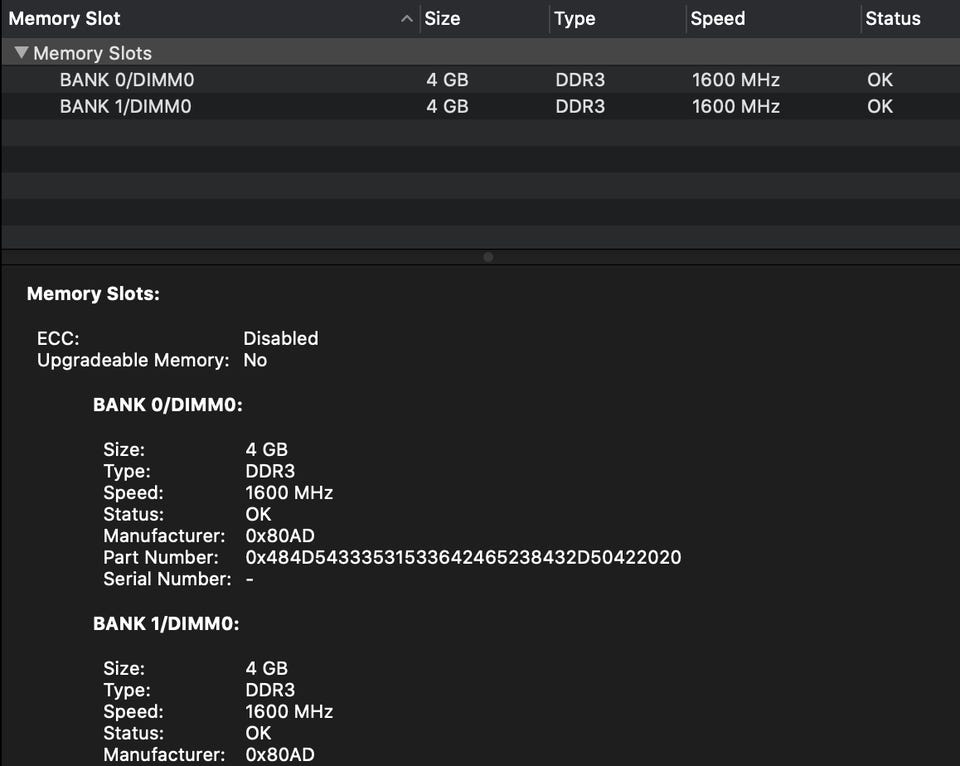Click the bold BANK 0/DIMM0 heading in details

tap(168, 405)
